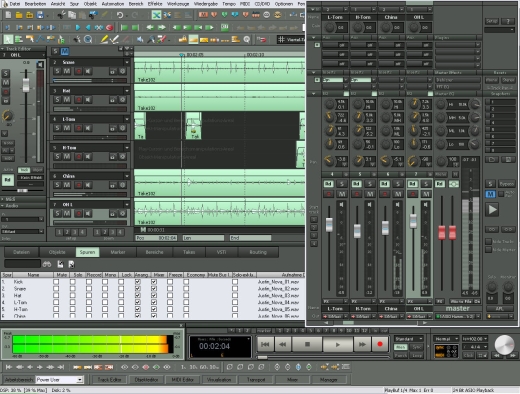The height and width of the screenshot is (394, 520).
Task: Click the transport stop button
Action: (x=307, y=344)
